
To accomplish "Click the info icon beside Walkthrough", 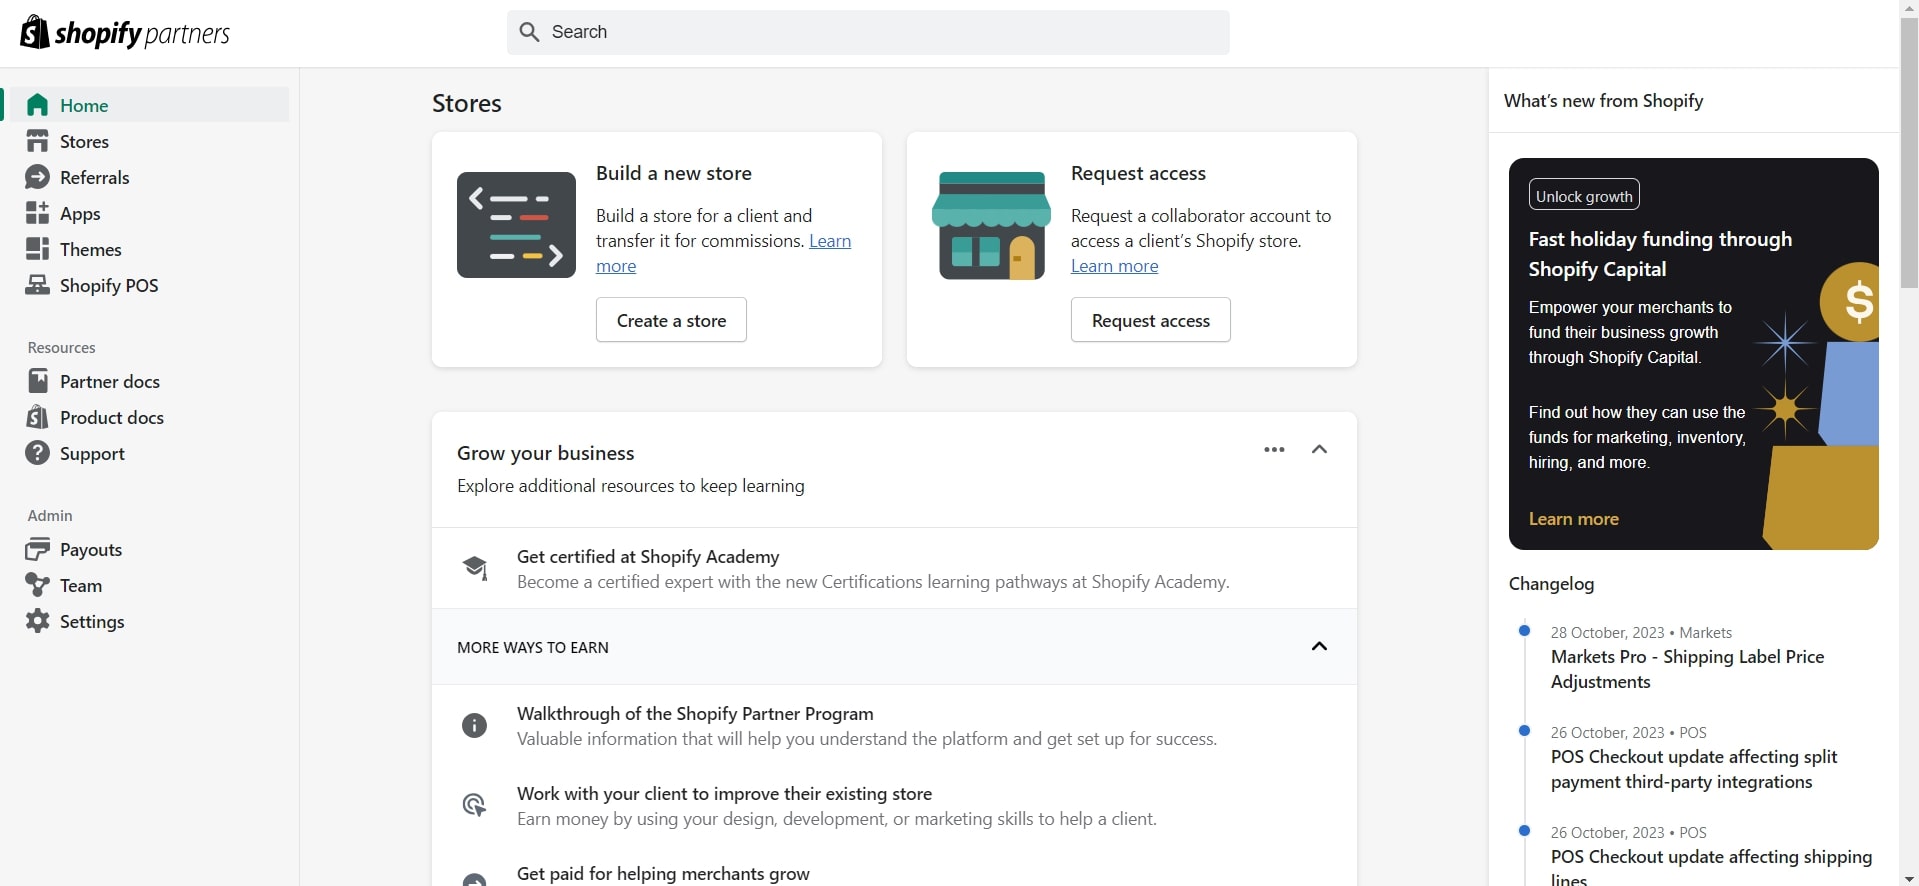I will click(474, 725).
